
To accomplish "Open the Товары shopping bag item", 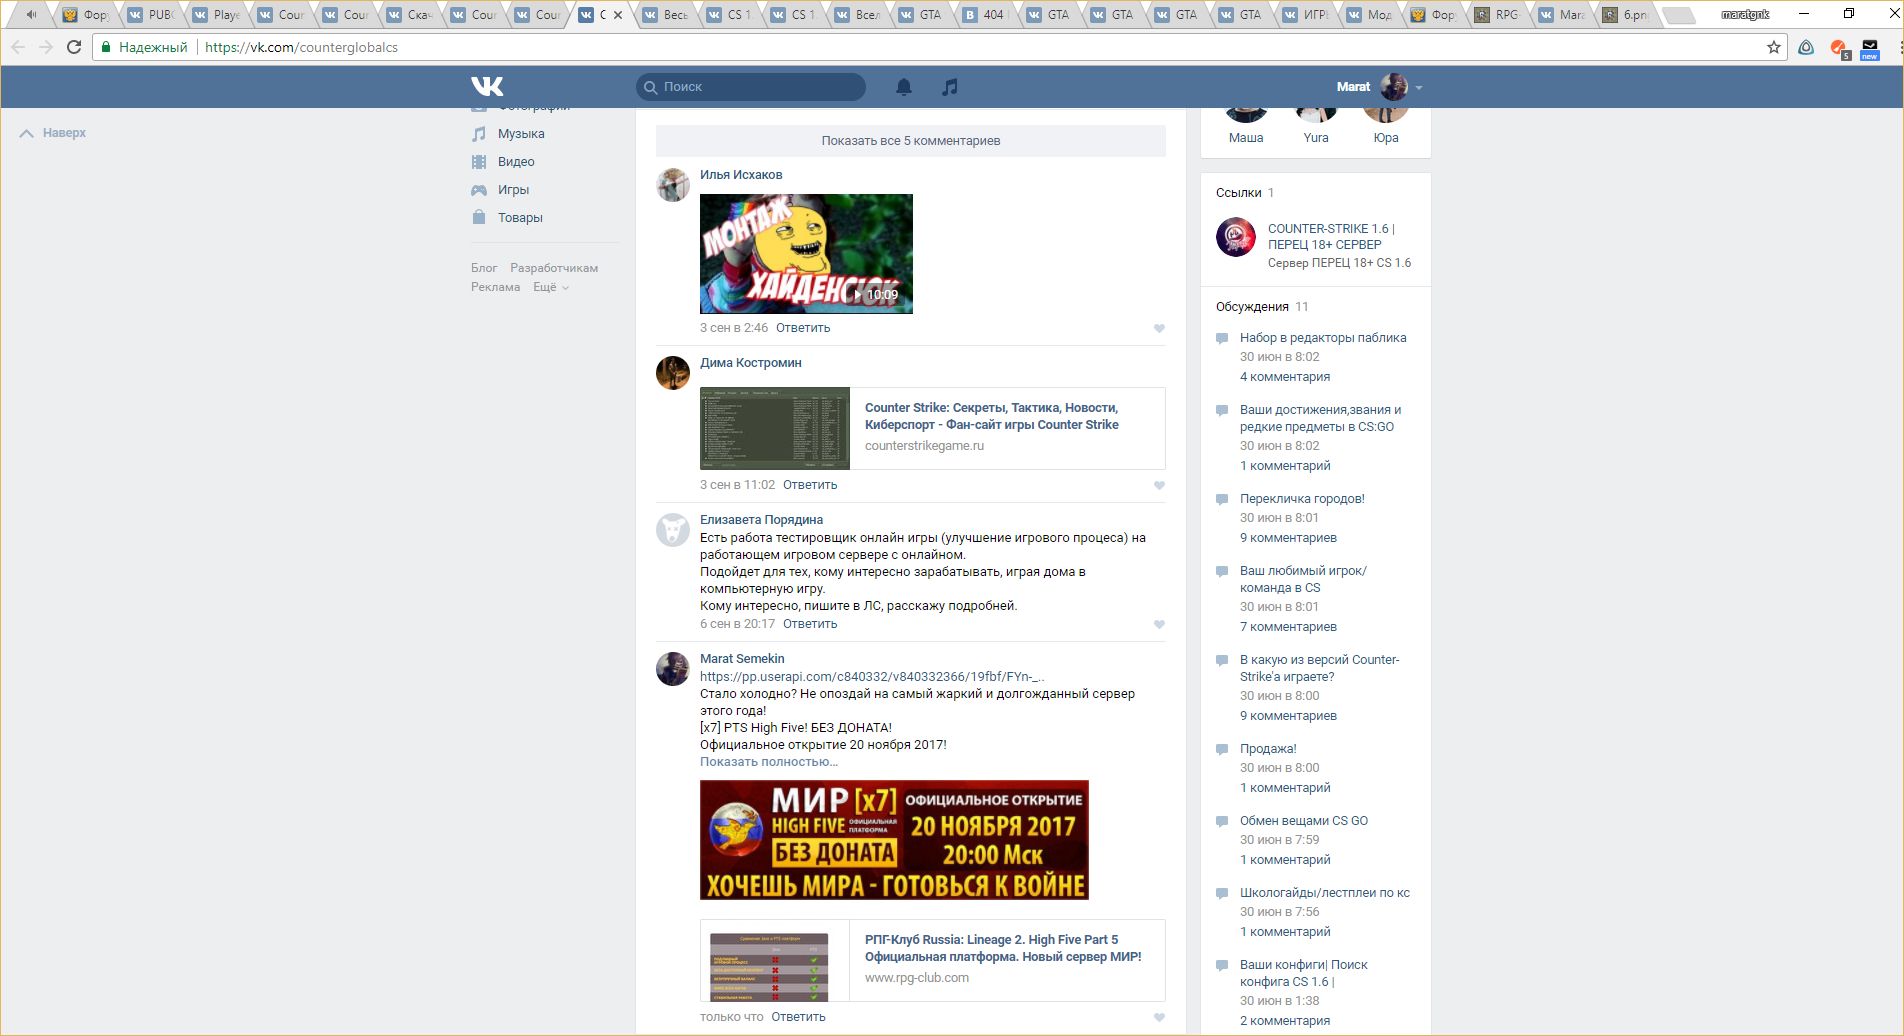I will pos(519,218).
